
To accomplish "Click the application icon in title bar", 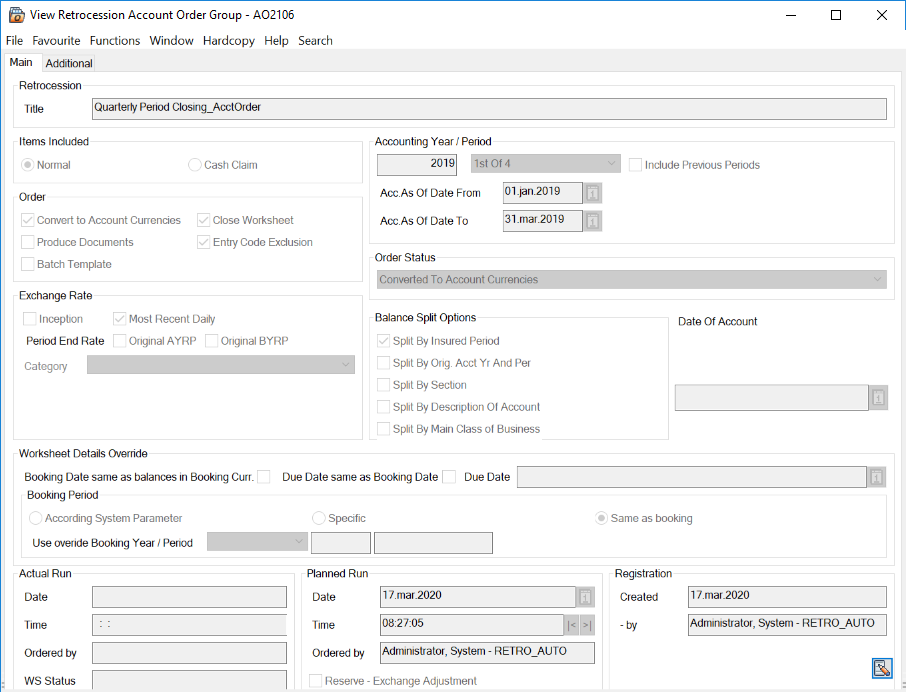I will coord(16,15).
